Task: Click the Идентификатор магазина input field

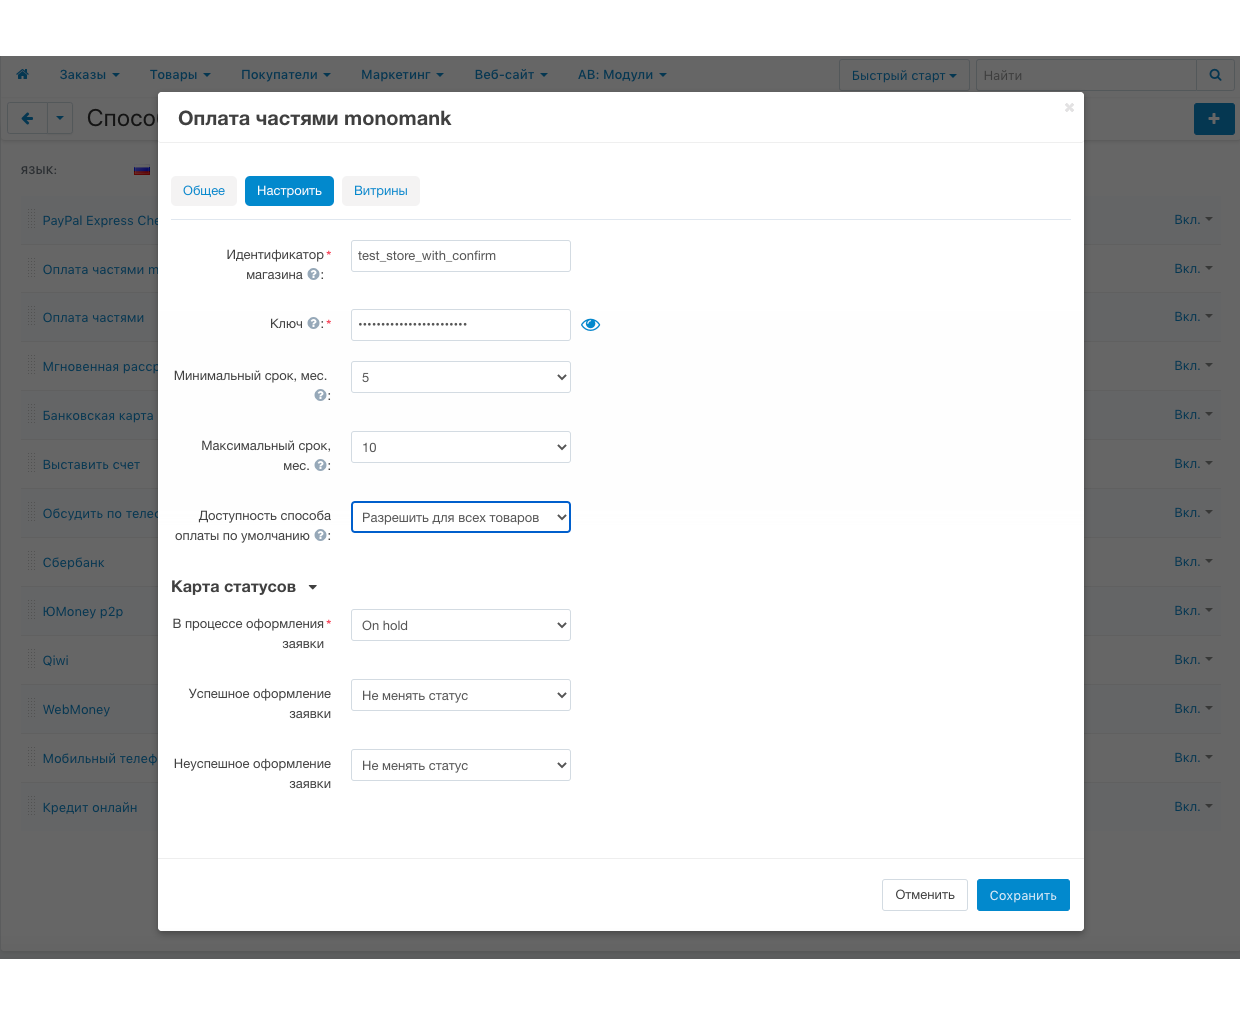Action: pyautogui.click(x=460, y=256)
